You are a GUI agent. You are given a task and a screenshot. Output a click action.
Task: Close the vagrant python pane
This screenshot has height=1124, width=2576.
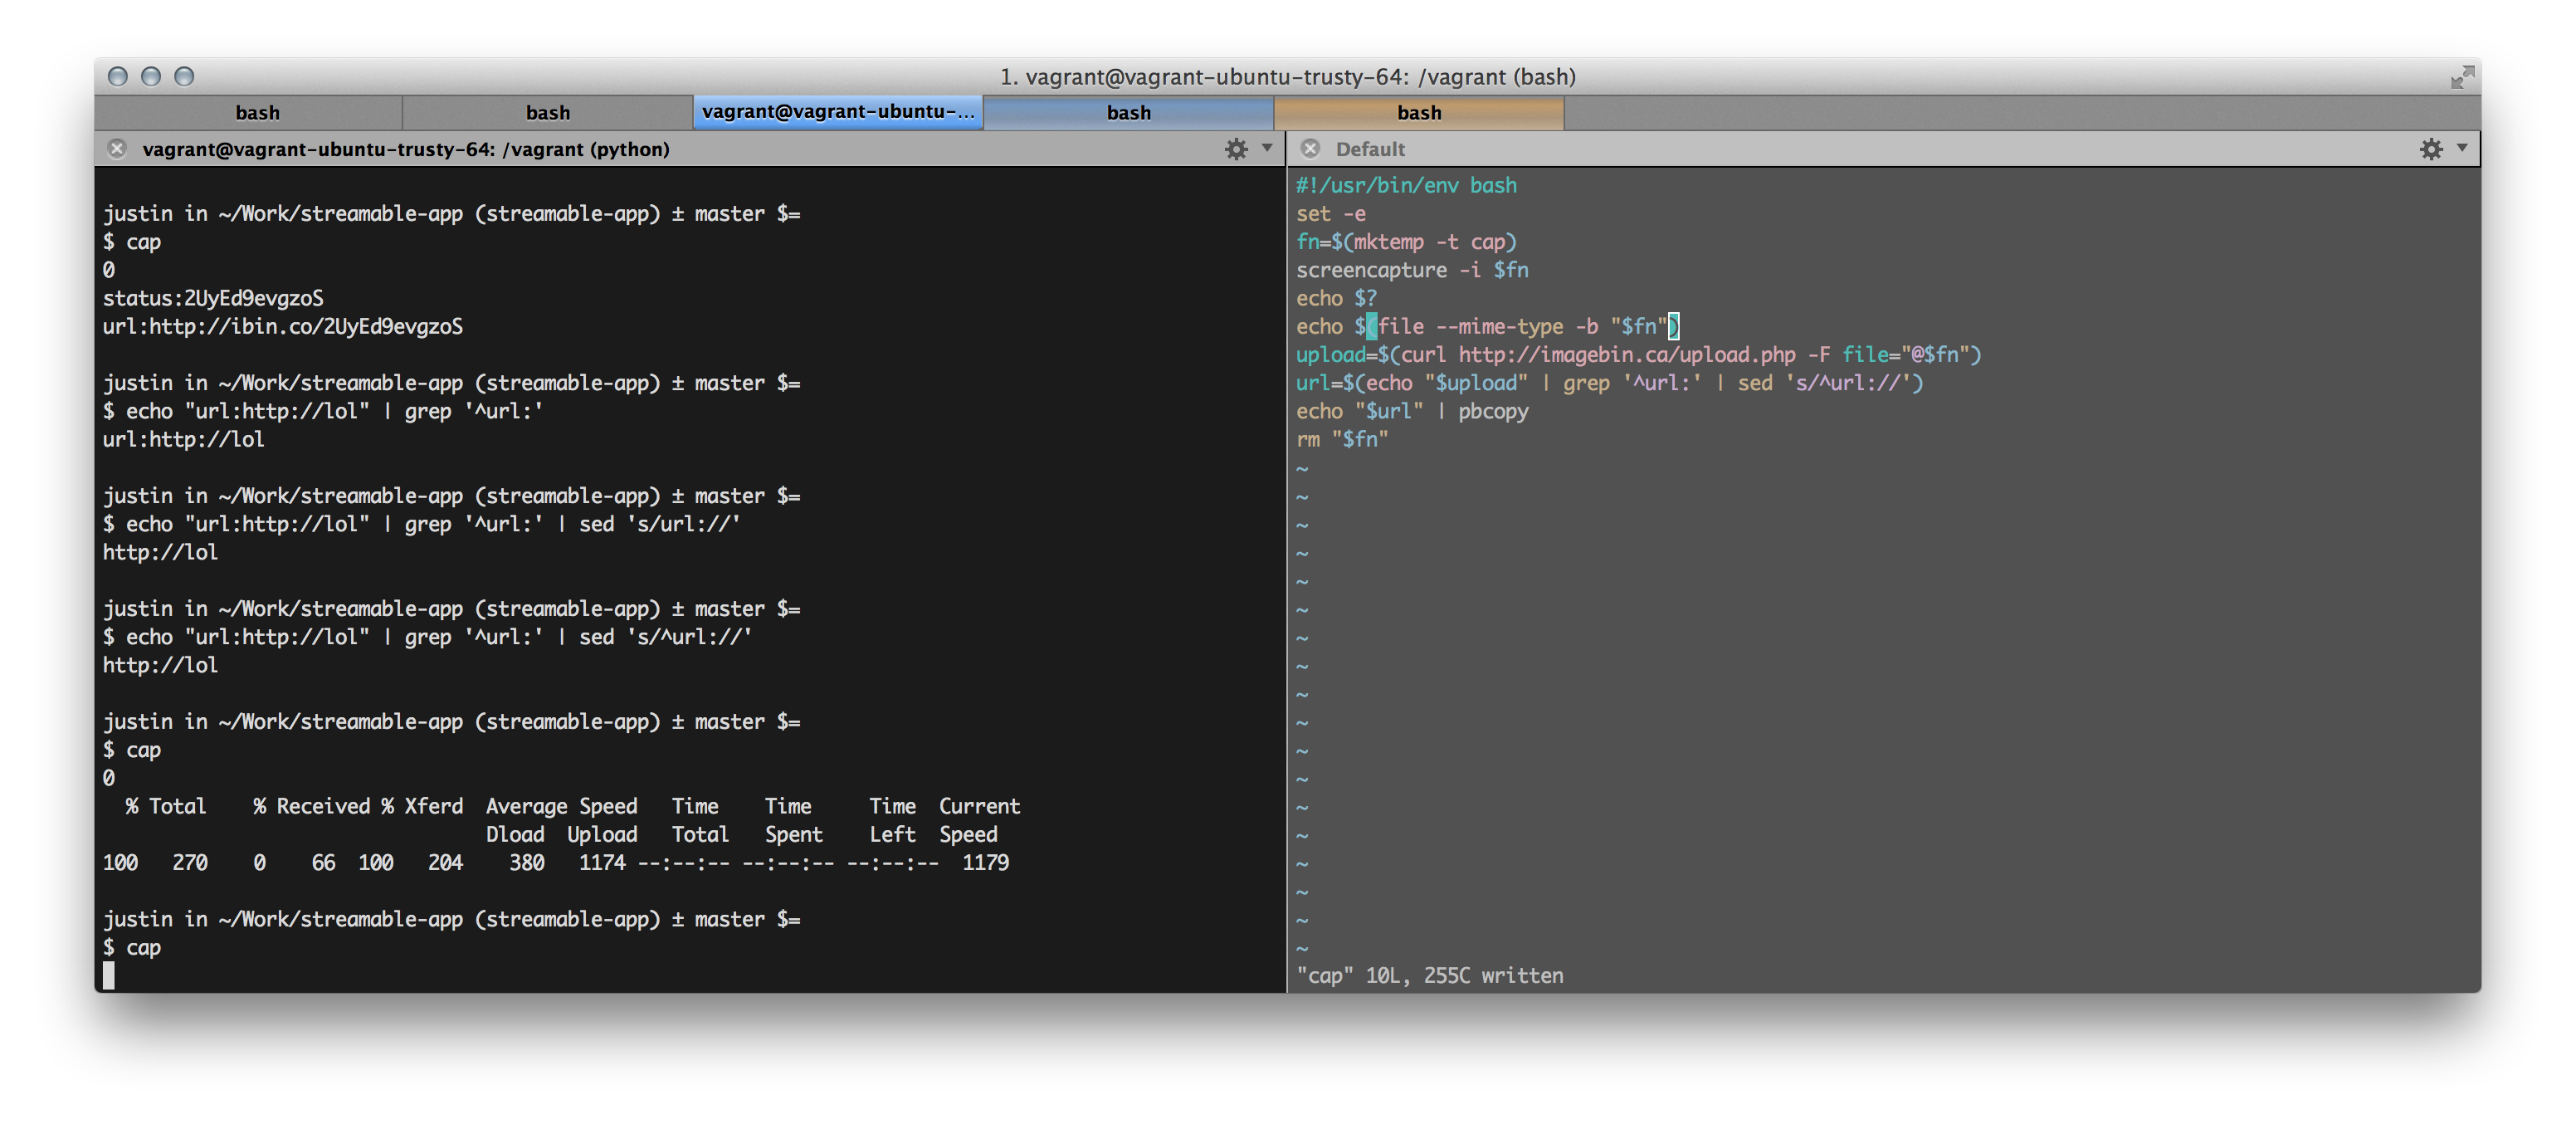pyautogui.click(x=117, y=149)
